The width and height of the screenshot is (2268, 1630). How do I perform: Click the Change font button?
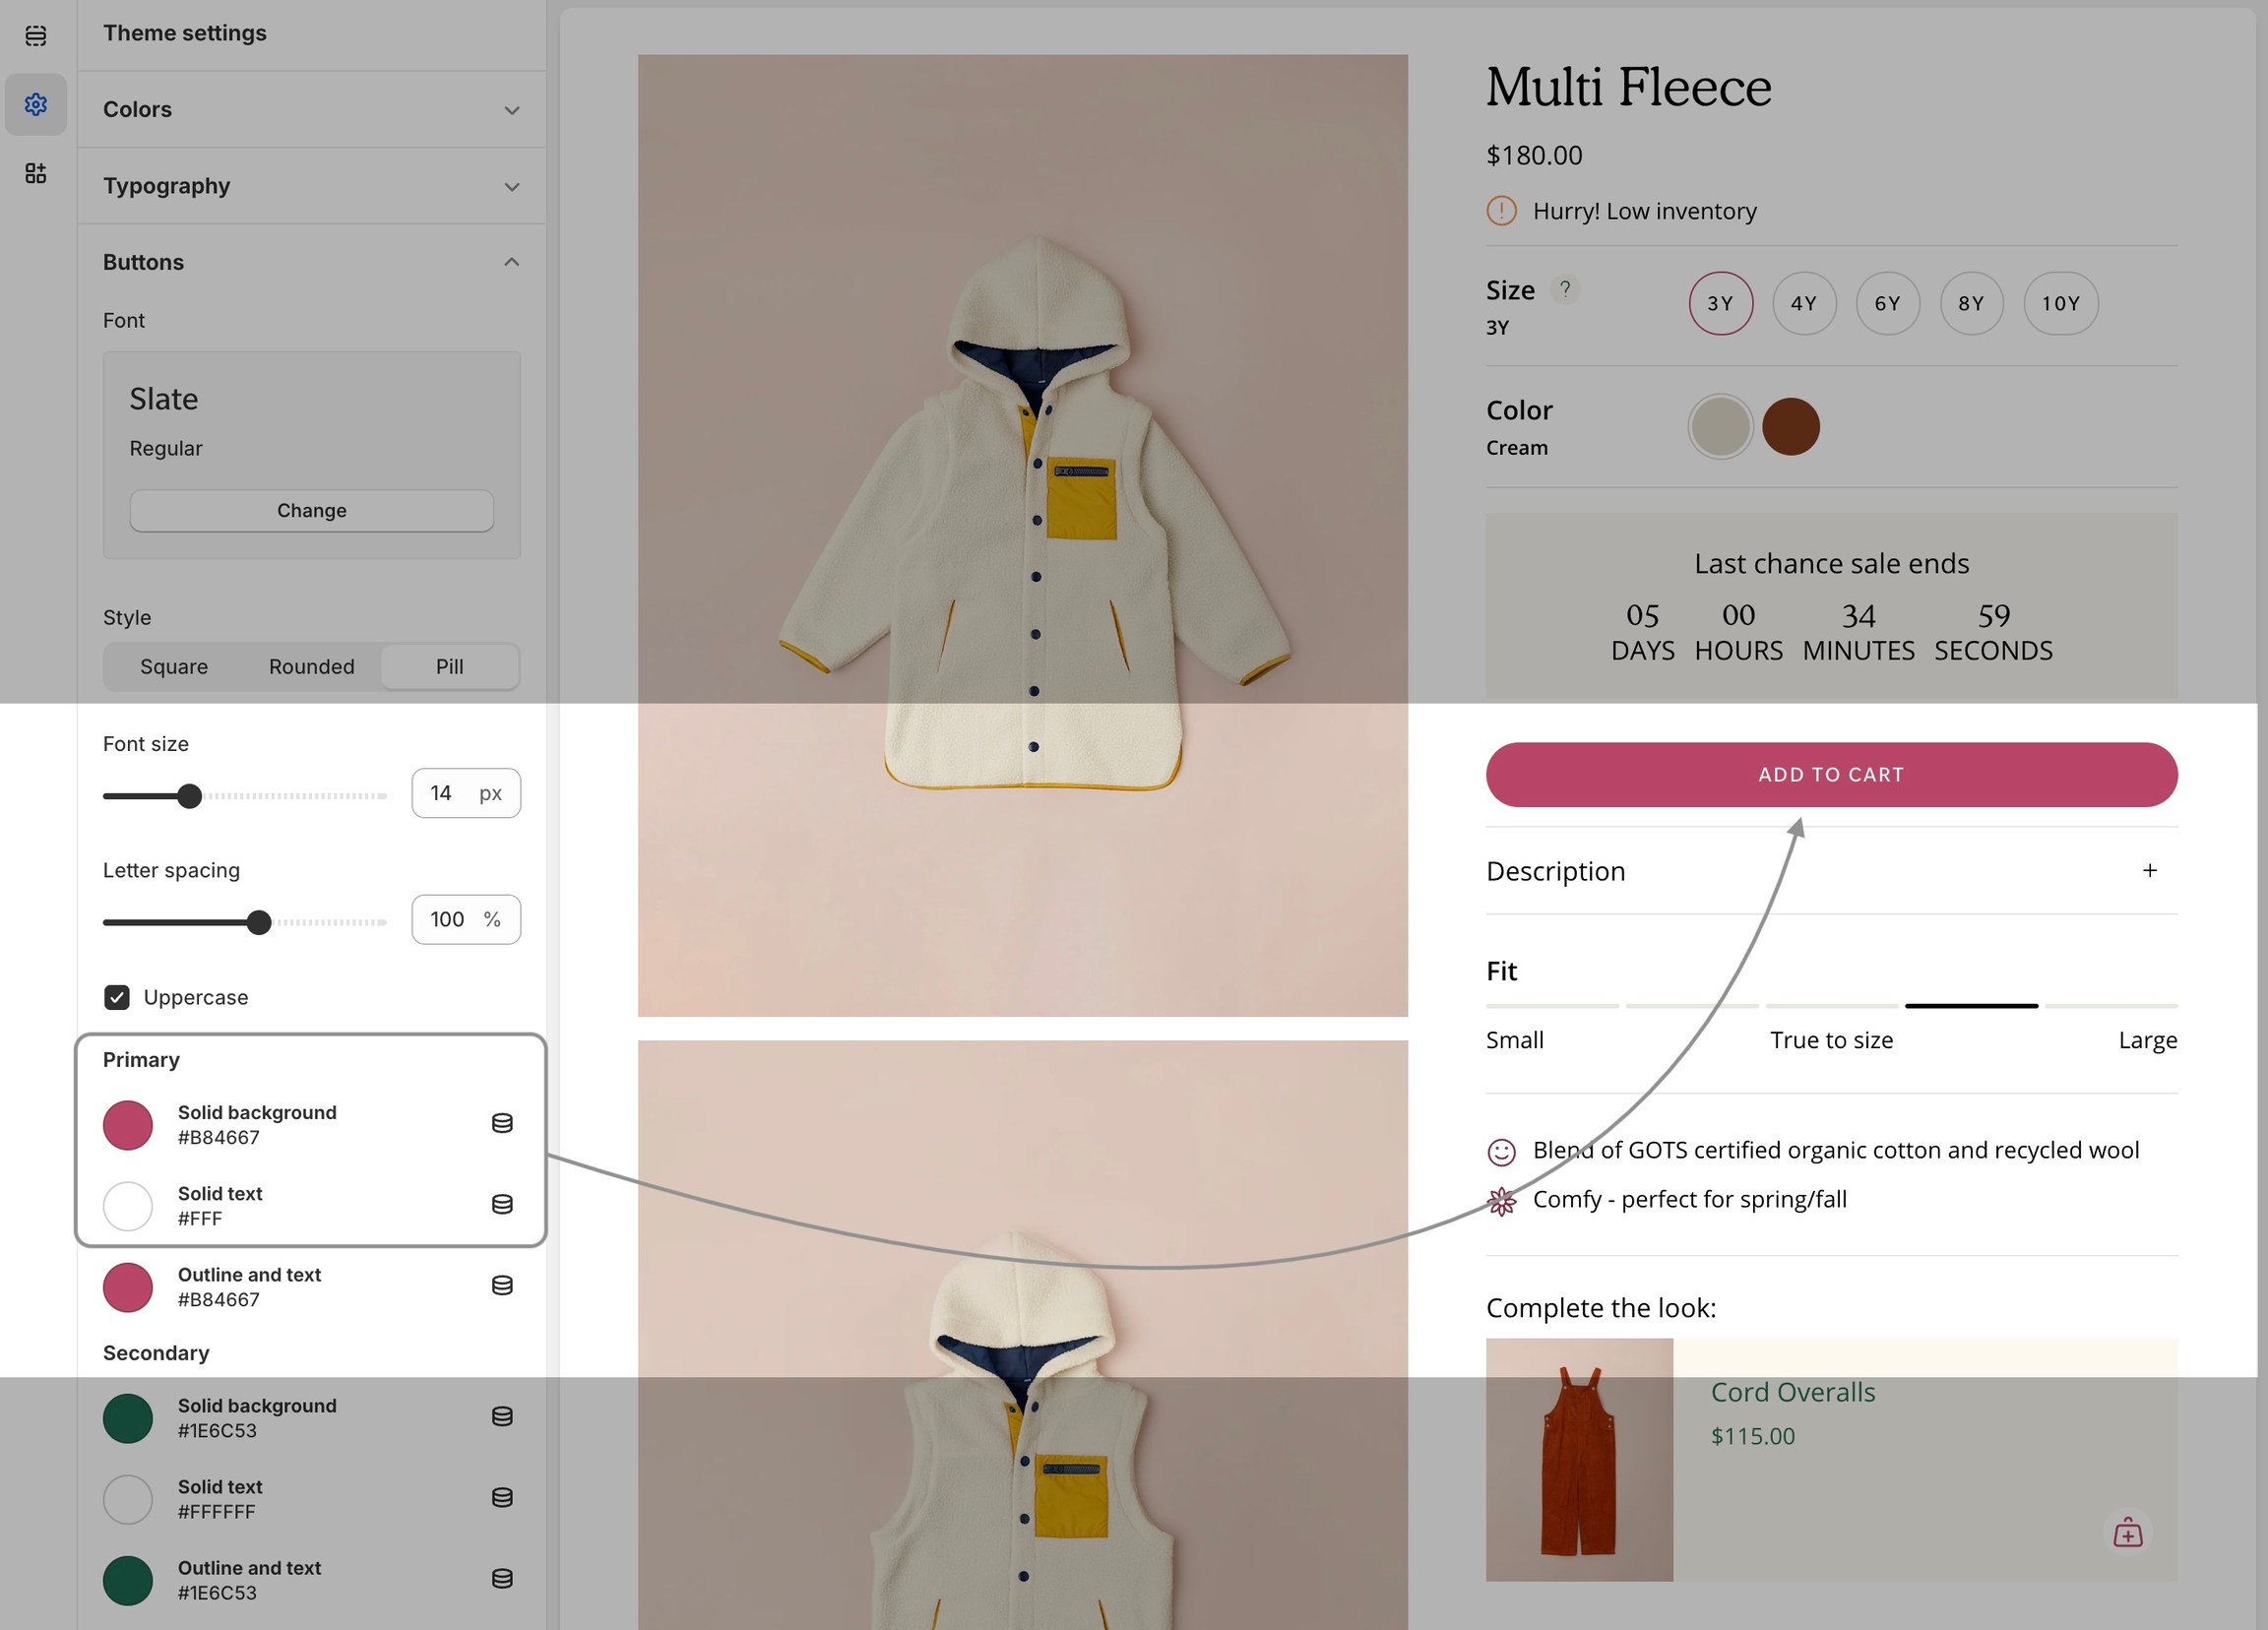311,511
